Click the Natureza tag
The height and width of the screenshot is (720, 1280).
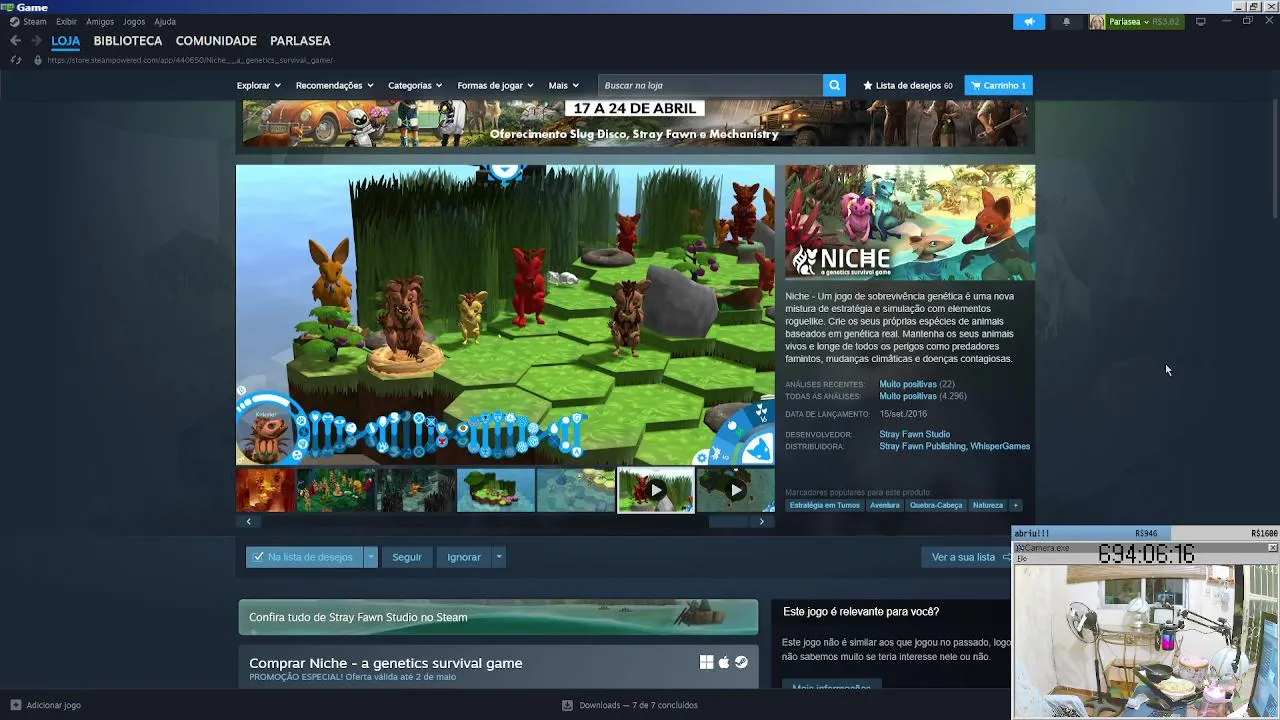point(988,505)
